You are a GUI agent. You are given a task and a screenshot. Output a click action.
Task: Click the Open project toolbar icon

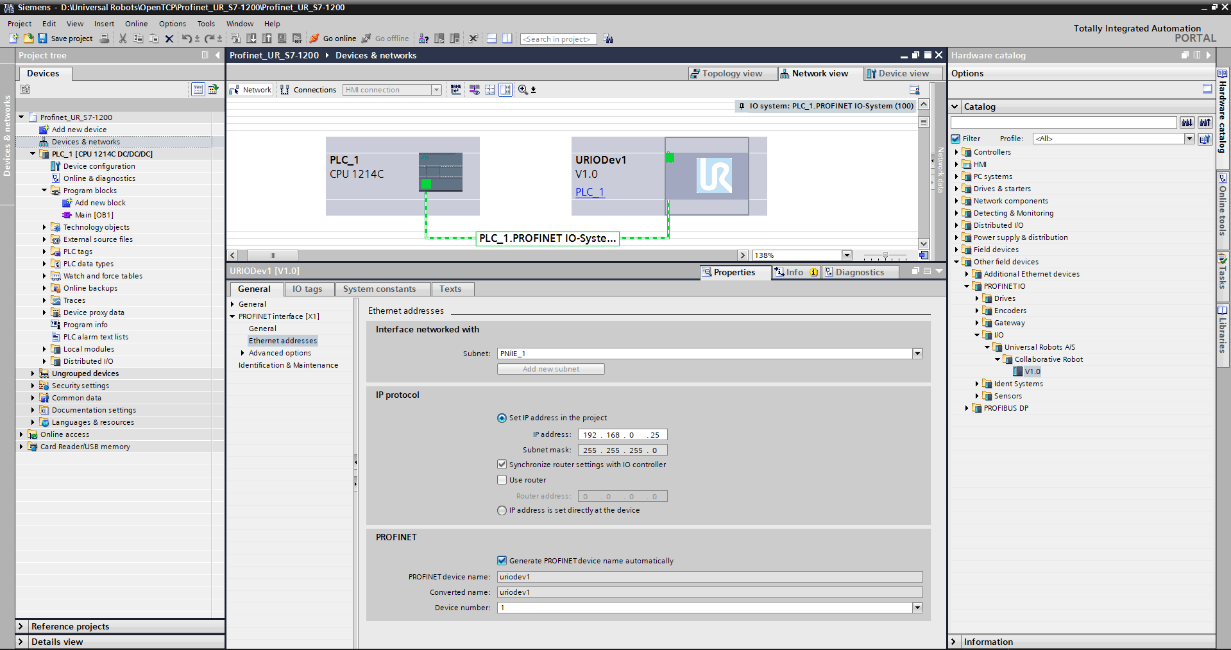coord(28,38)
